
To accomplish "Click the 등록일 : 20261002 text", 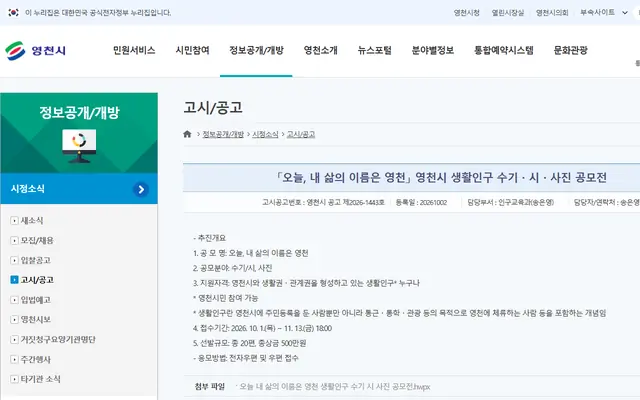I will pyautogui.click(x=421, y=202).
